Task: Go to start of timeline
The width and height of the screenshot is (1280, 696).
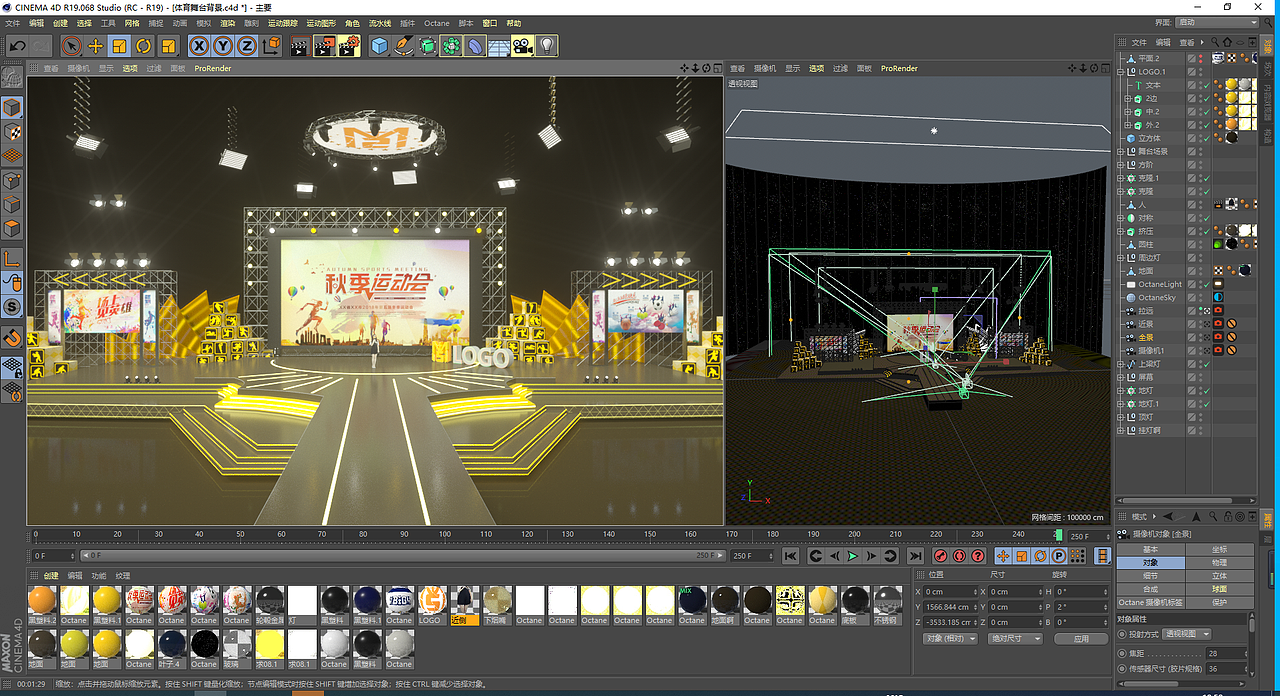Action: click(x=790, y=556)
